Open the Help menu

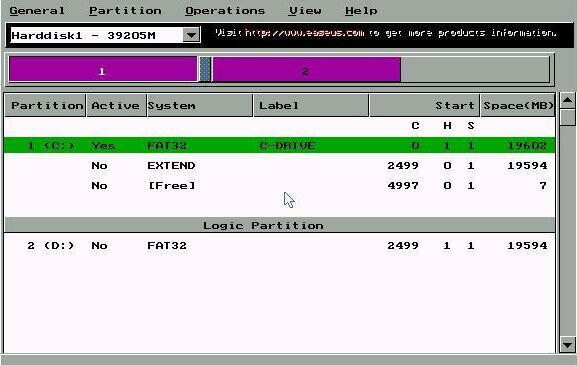coord(361,11)
